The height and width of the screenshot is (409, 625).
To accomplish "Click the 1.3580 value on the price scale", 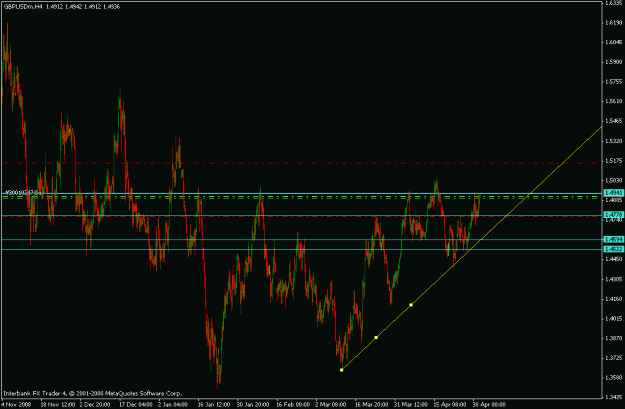I will [x=613, y=377].
